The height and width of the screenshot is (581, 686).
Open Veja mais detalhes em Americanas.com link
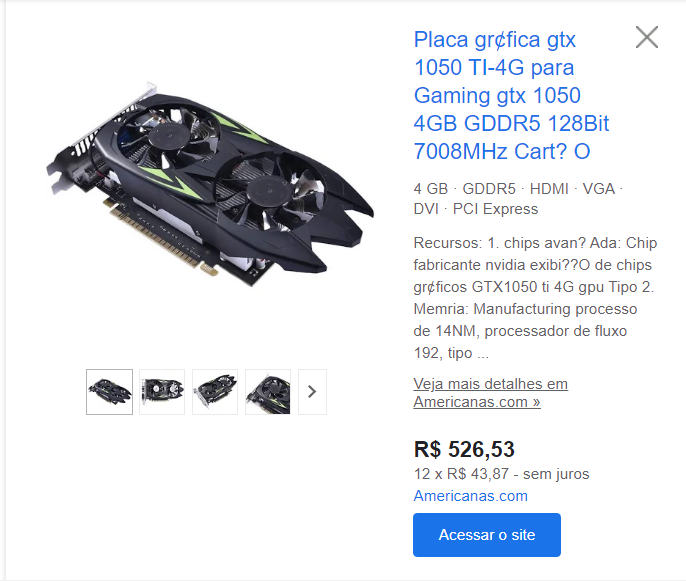tap(490, 393)
